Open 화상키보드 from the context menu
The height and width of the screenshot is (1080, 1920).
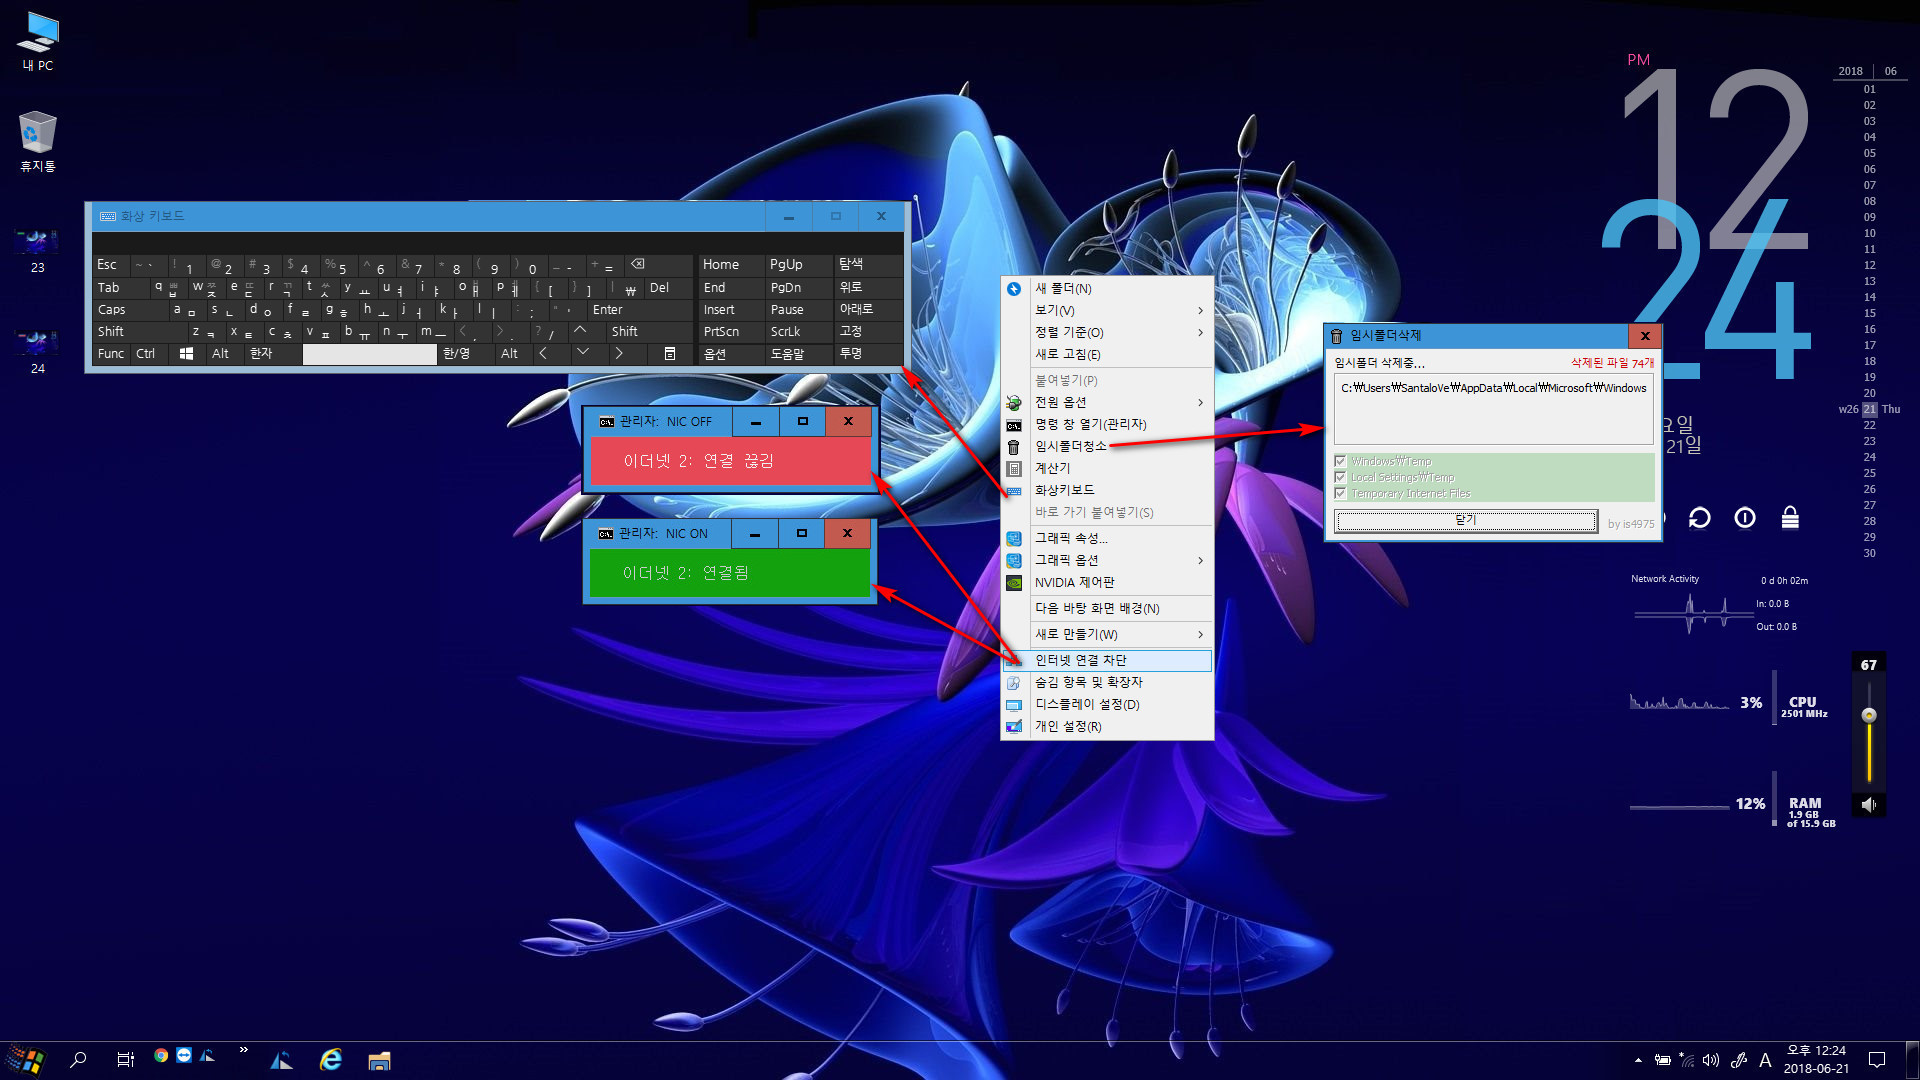pos(1107,491)
